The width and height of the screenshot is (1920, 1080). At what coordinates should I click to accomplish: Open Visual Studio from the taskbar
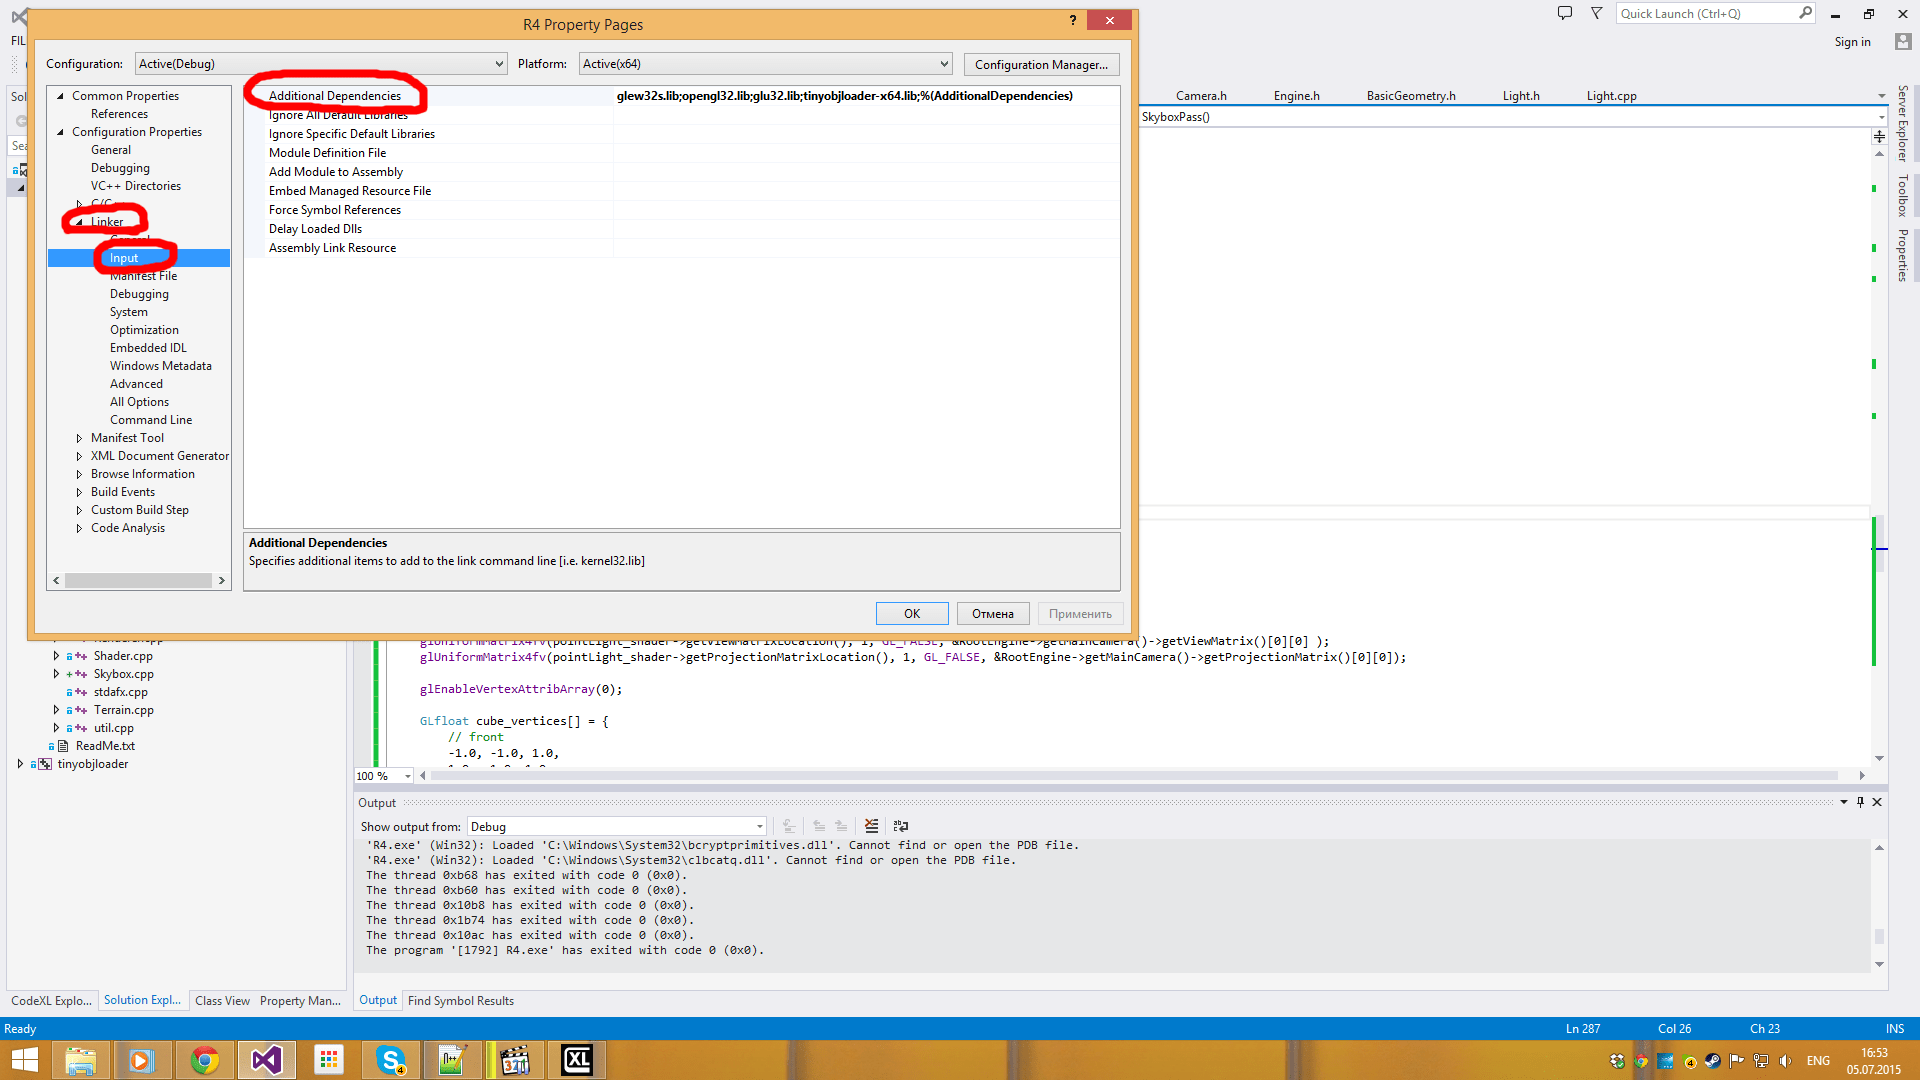(266, 1060)
